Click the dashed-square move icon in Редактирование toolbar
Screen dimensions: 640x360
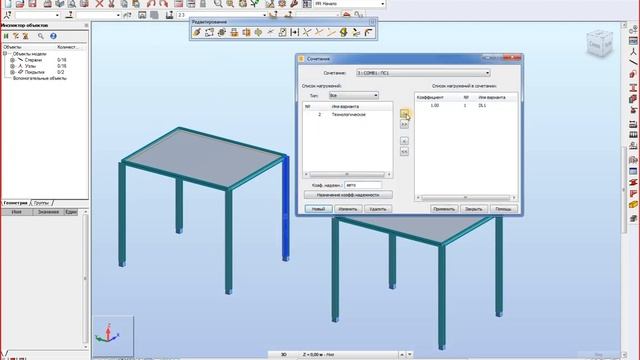pos(209,32)
